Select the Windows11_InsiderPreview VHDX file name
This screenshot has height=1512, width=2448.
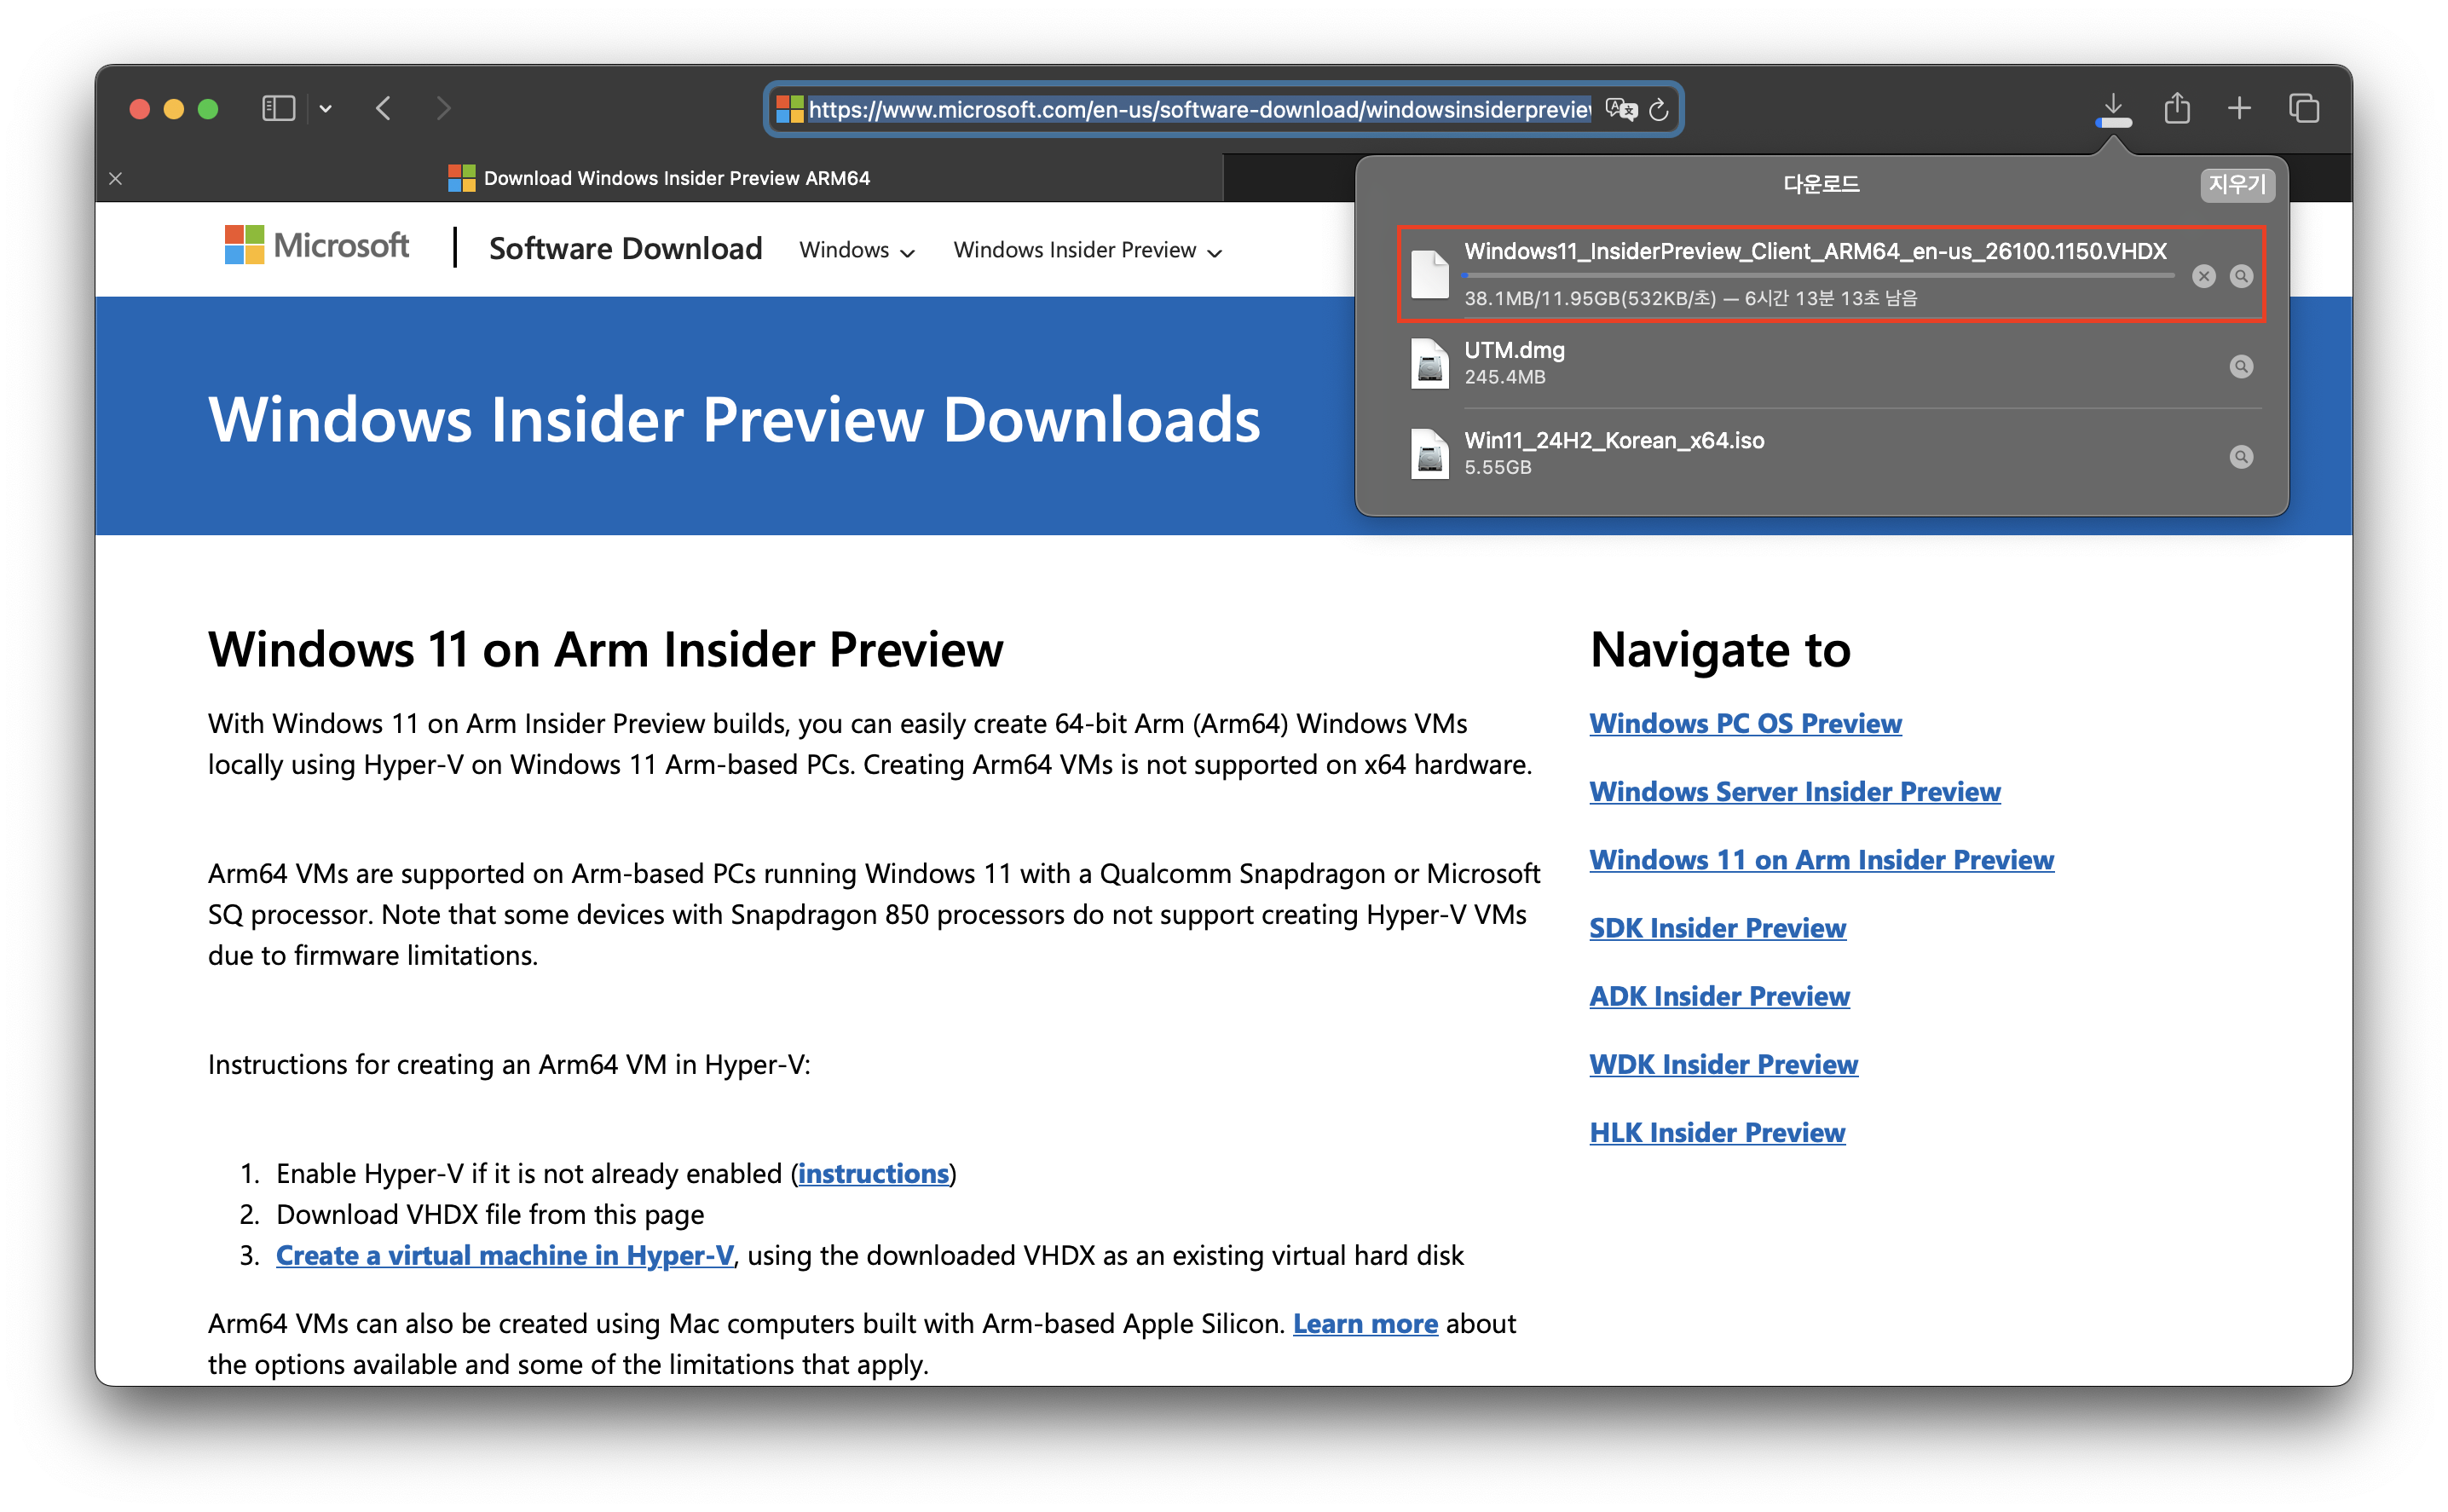[x=1815, y=251]
